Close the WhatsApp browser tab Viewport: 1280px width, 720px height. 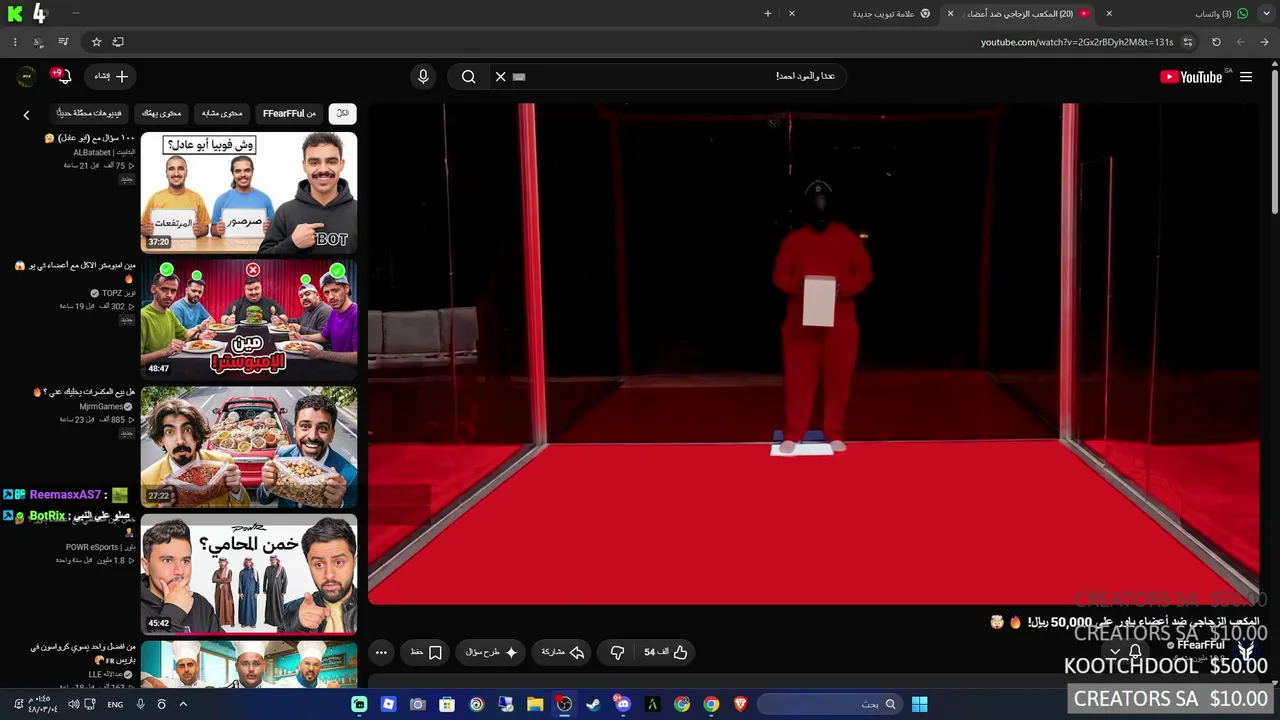[x=1109, y=14]
